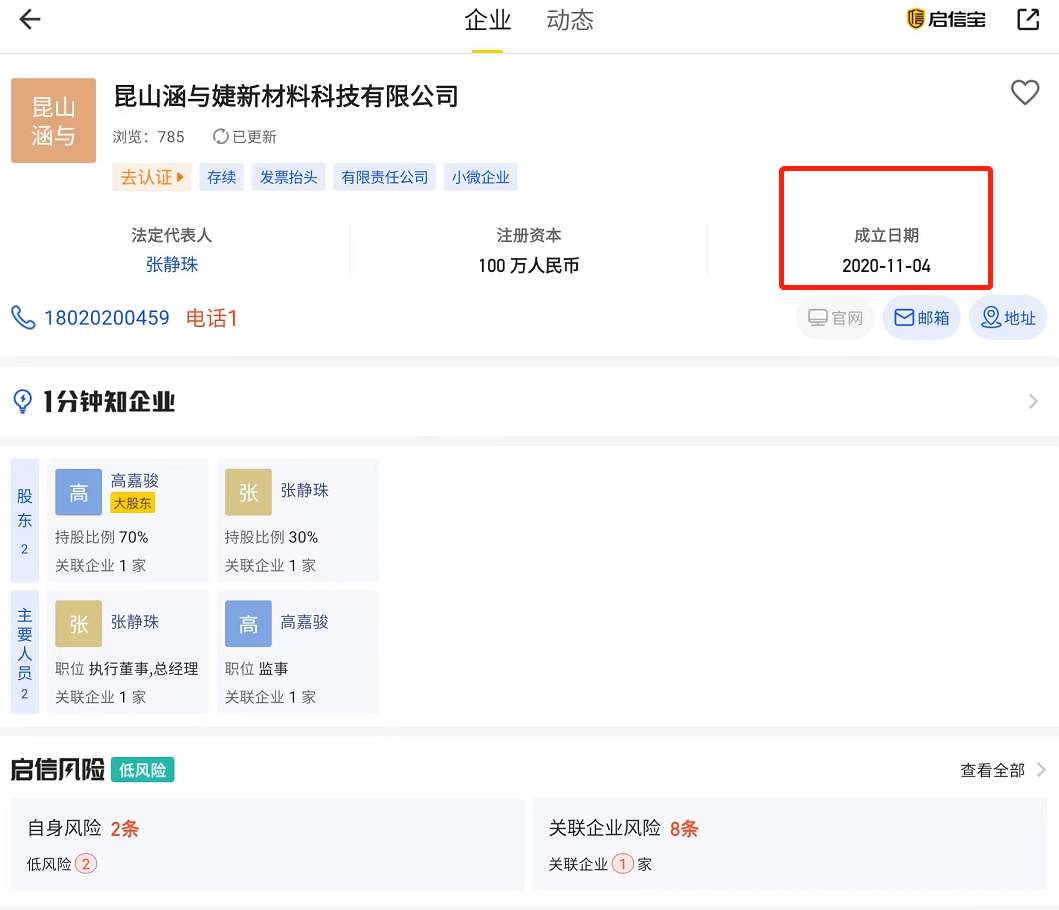Click the 有限责任公司 tag

[x=384, y=177]
